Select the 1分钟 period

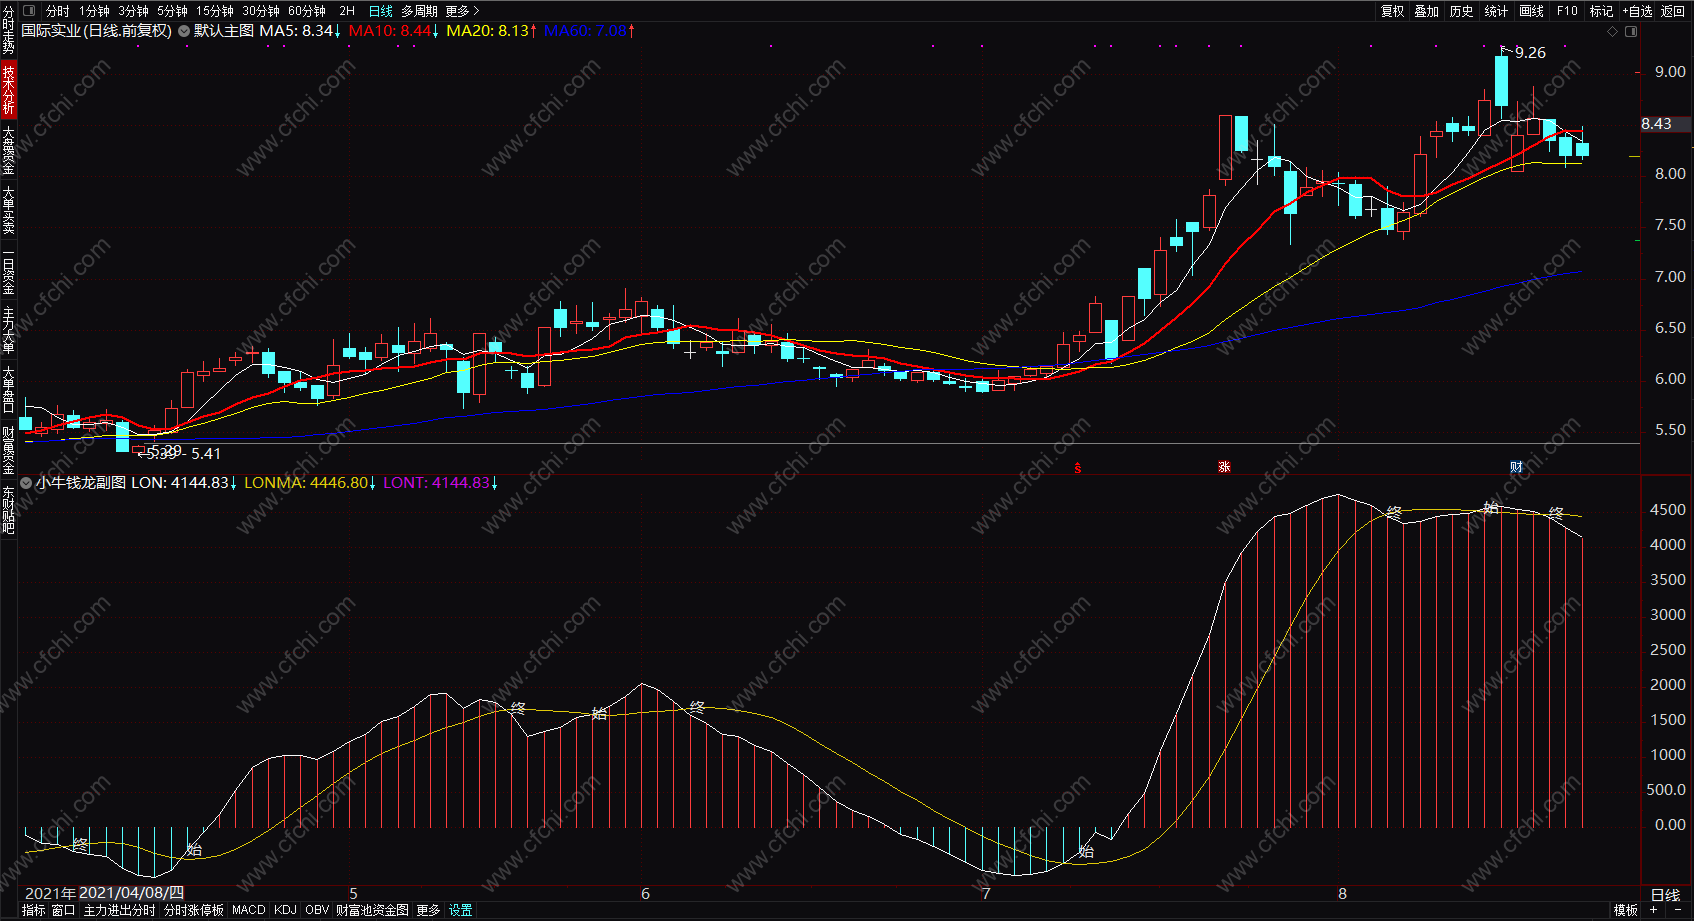pyautogui.click(x=94, y=11)
